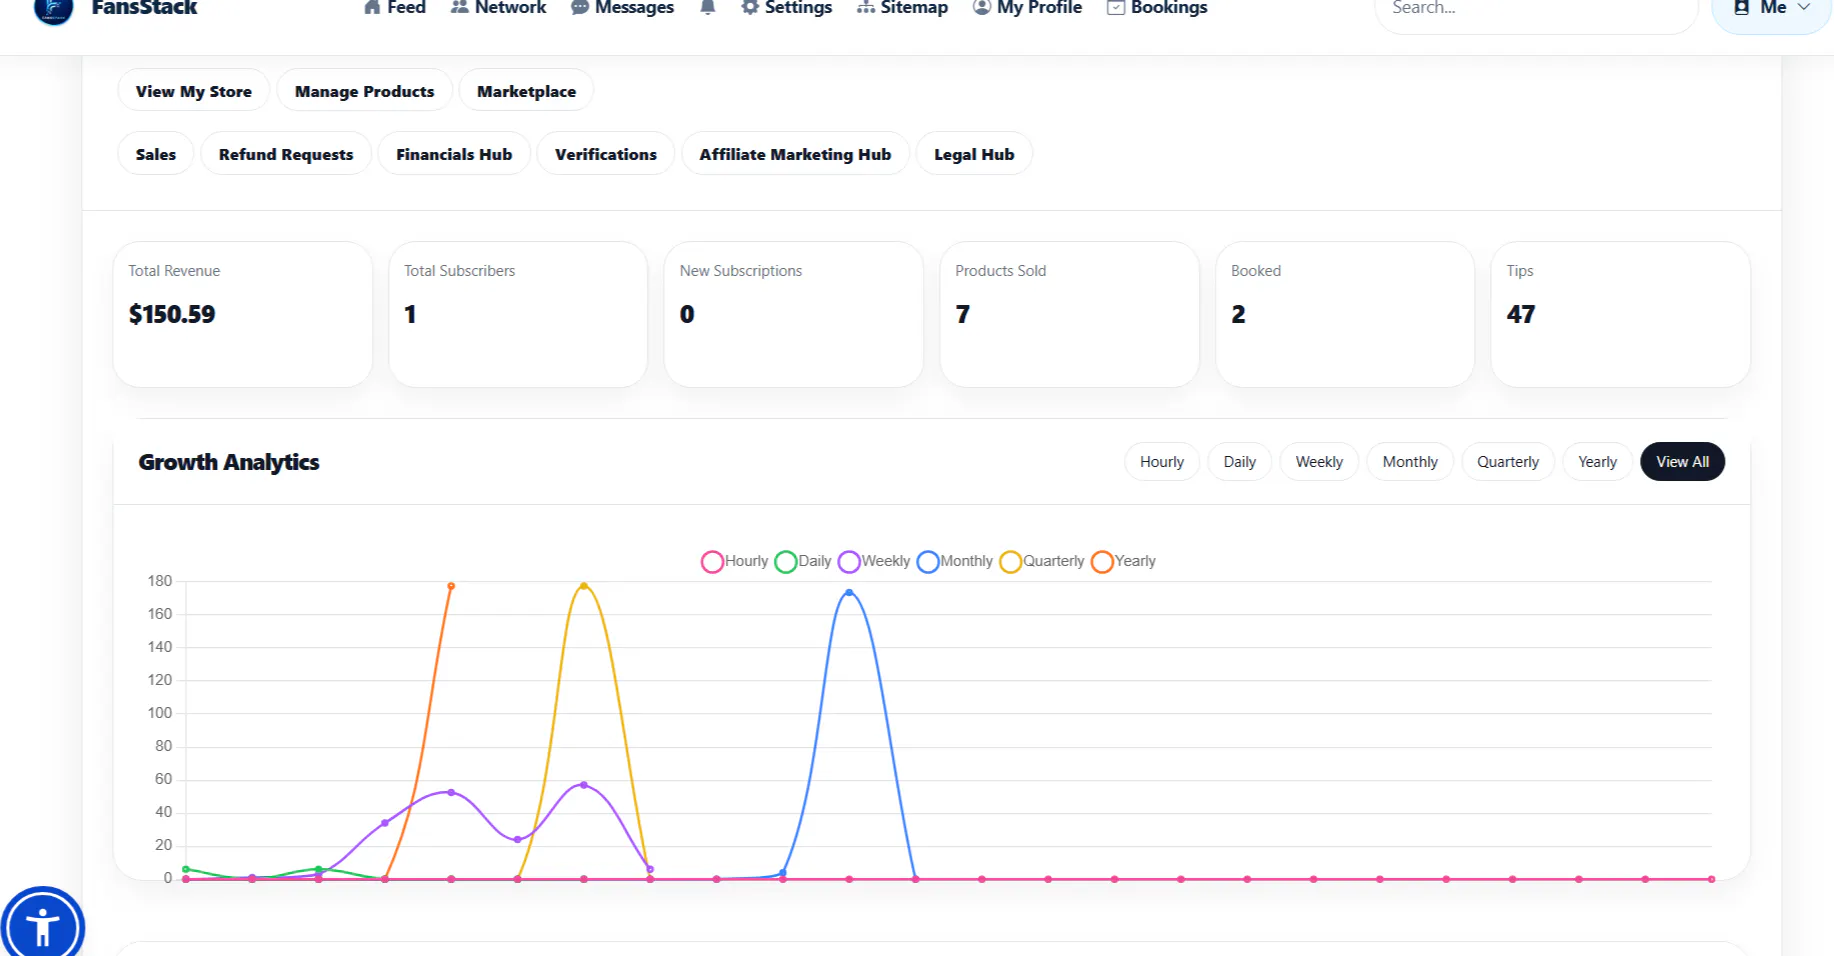This screenshot has height=956, width=1834.
Task: Open the Sales section
Action: click(x=156, y=154)
